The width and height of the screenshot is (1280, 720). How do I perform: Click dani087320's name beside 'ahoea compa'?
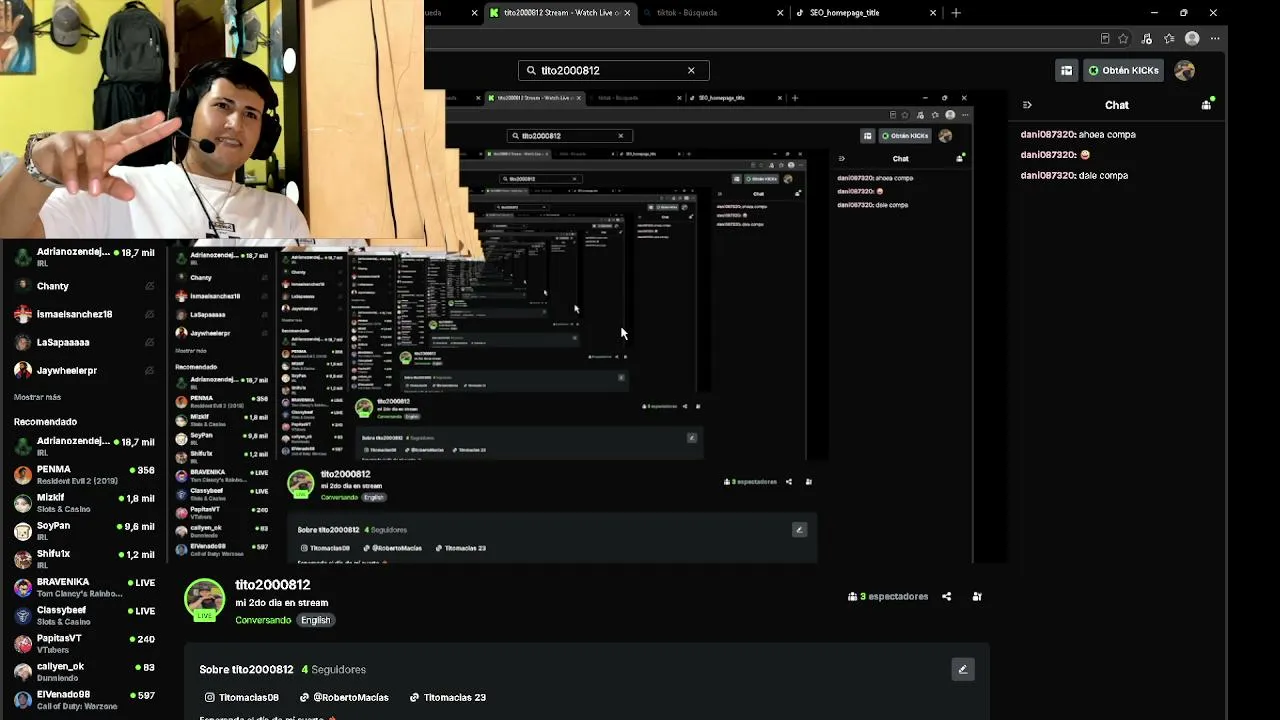pos(1047,134)
